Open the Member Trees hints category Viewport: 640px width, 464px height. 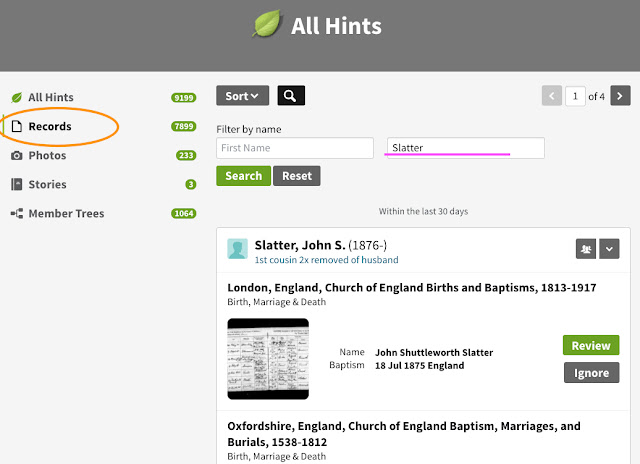pyautogui.click(x=66, y=214)
